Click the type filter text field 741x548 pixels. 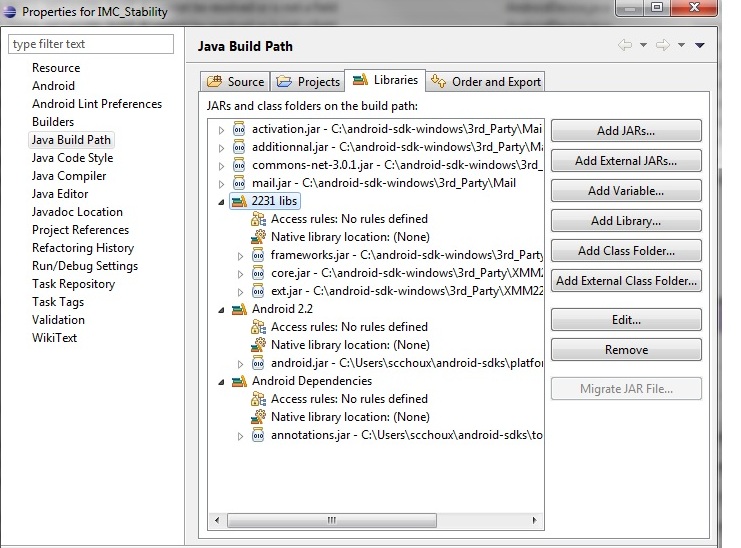tap(91, 44)
